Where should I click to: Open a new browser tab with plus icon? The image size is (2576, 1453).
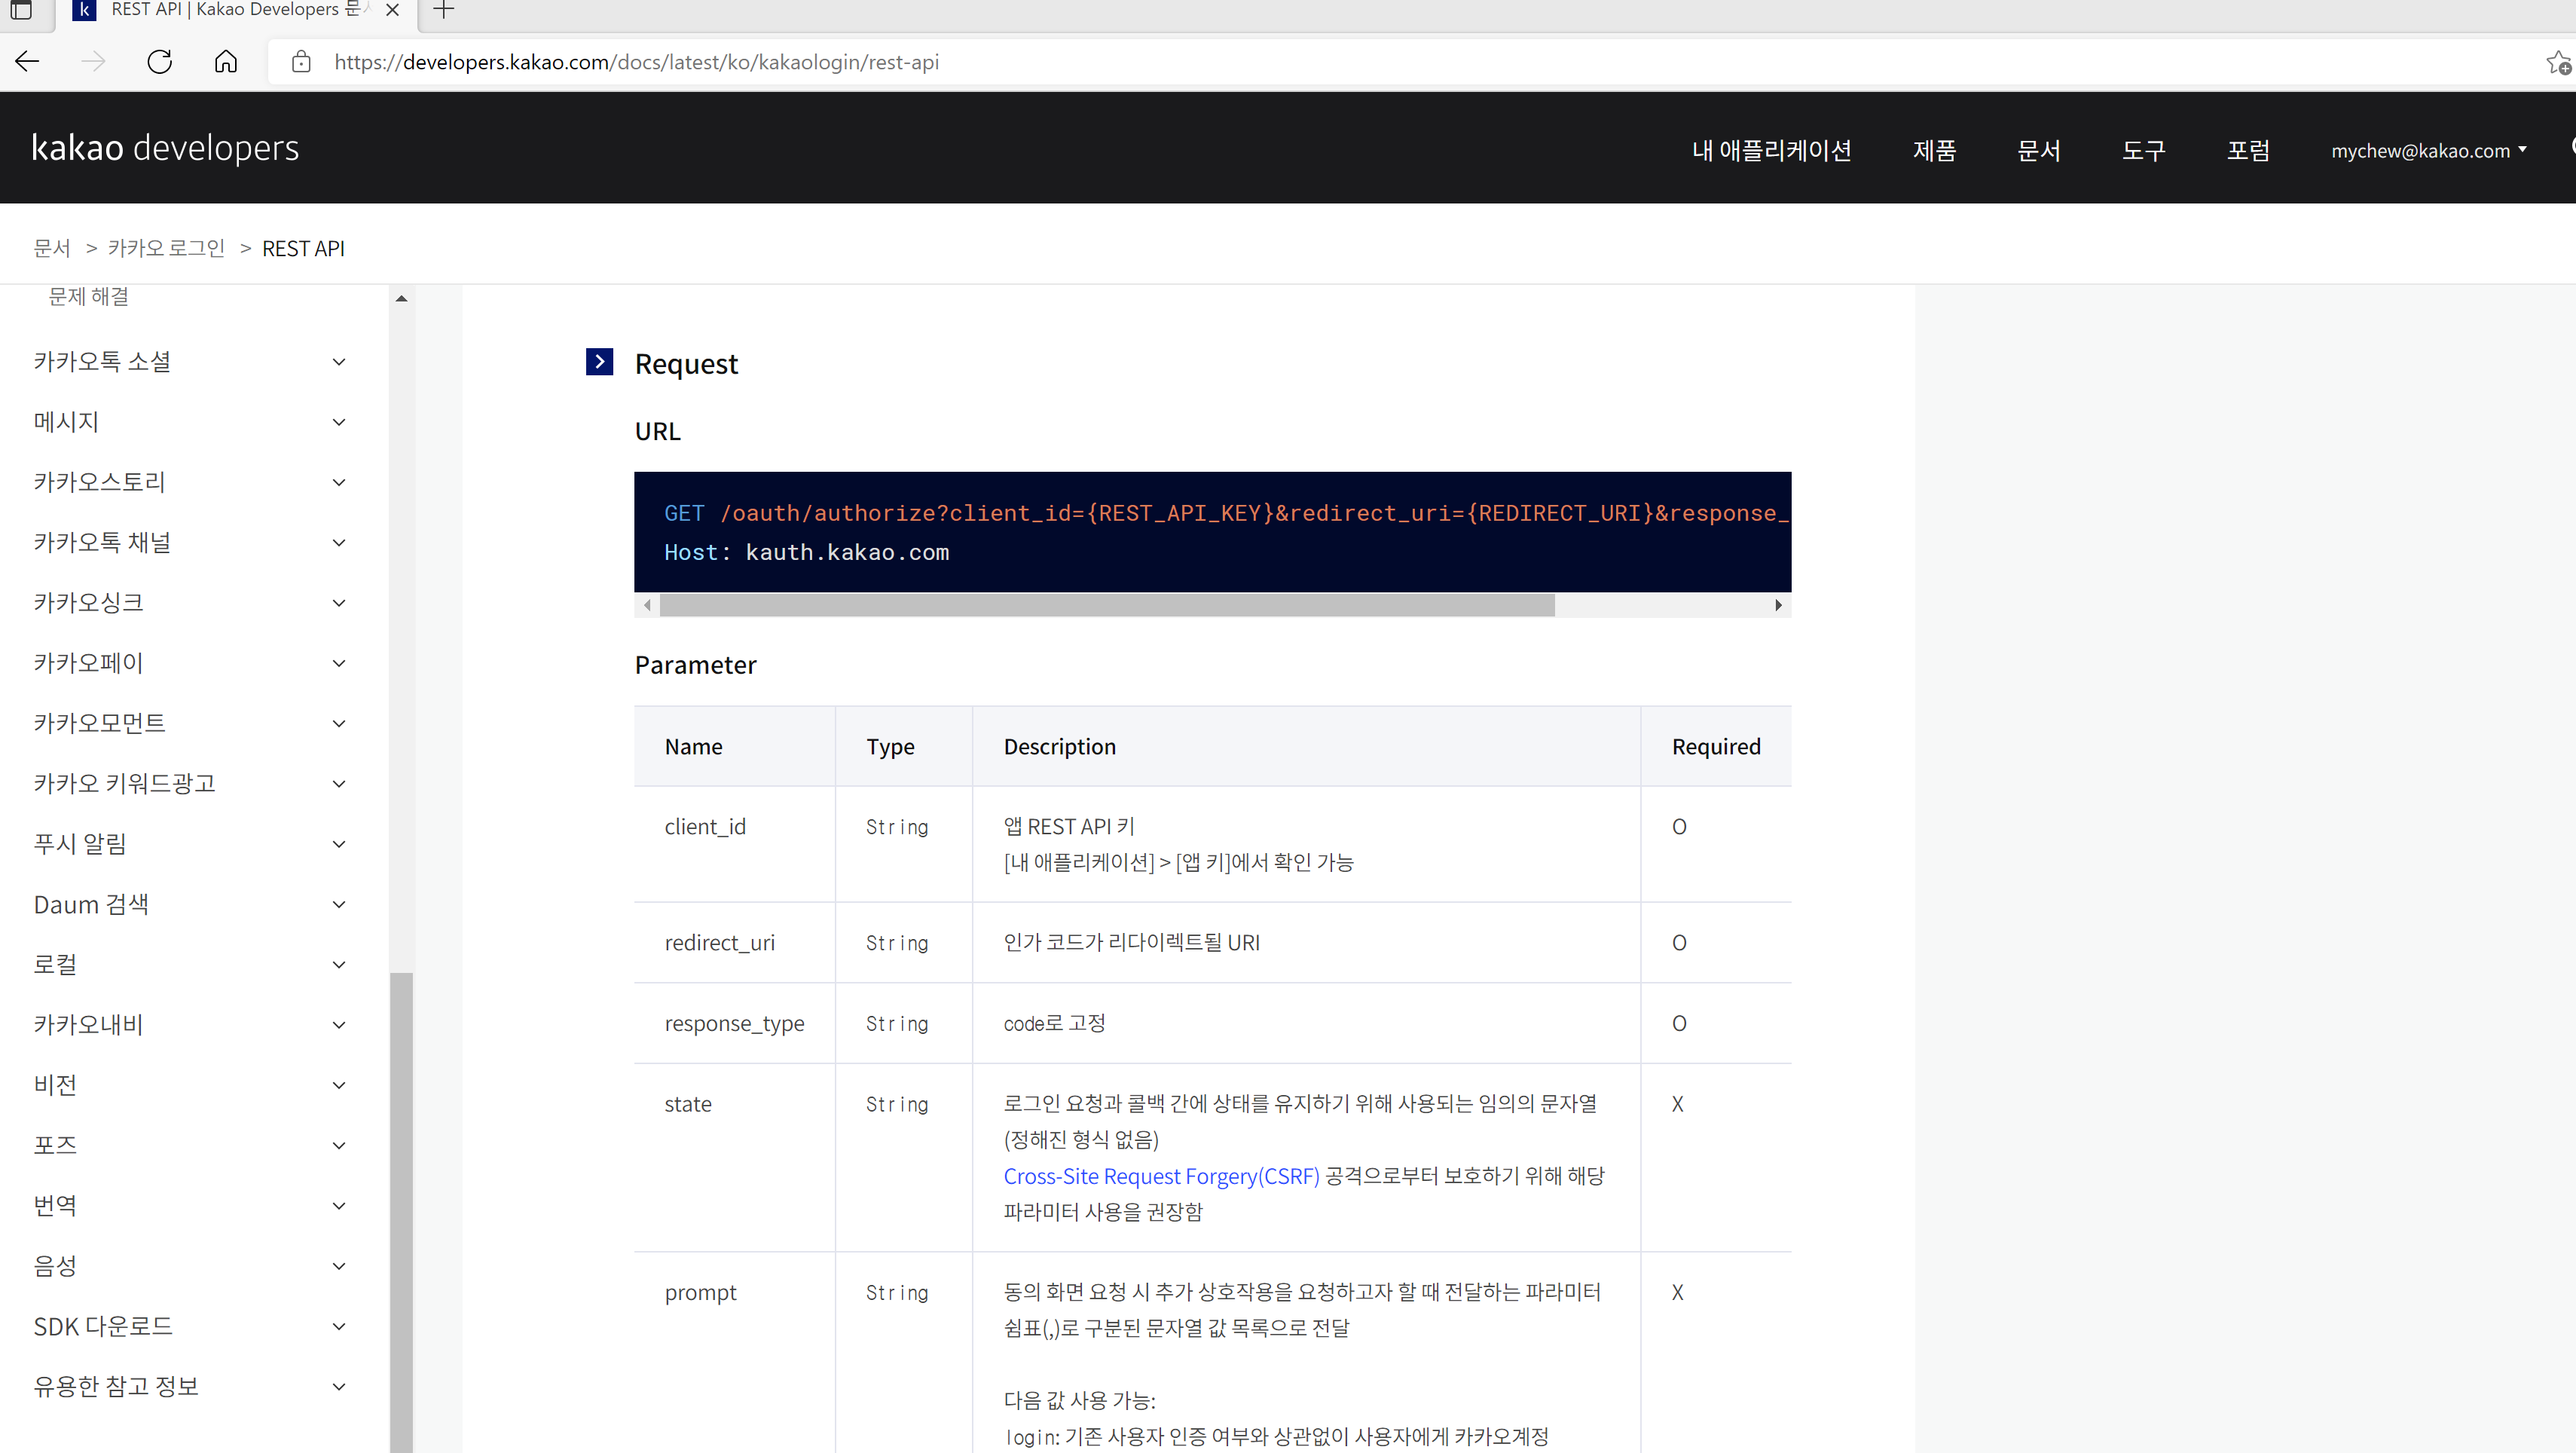tap(444, 10)
